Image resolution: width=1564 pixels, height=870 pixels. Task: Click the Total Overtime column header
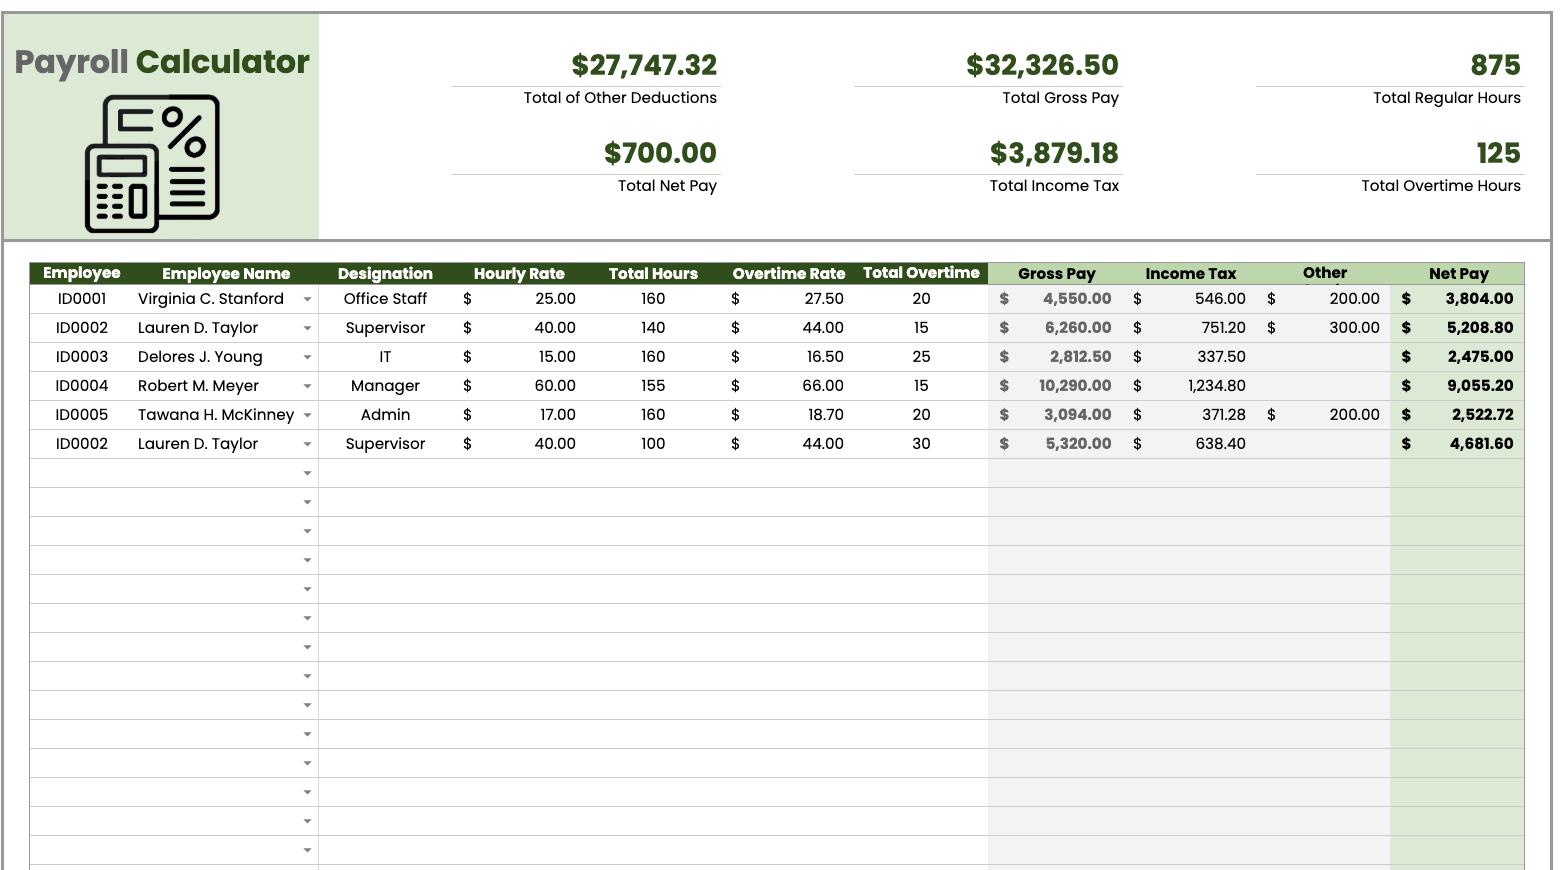[x=921, y=273]
